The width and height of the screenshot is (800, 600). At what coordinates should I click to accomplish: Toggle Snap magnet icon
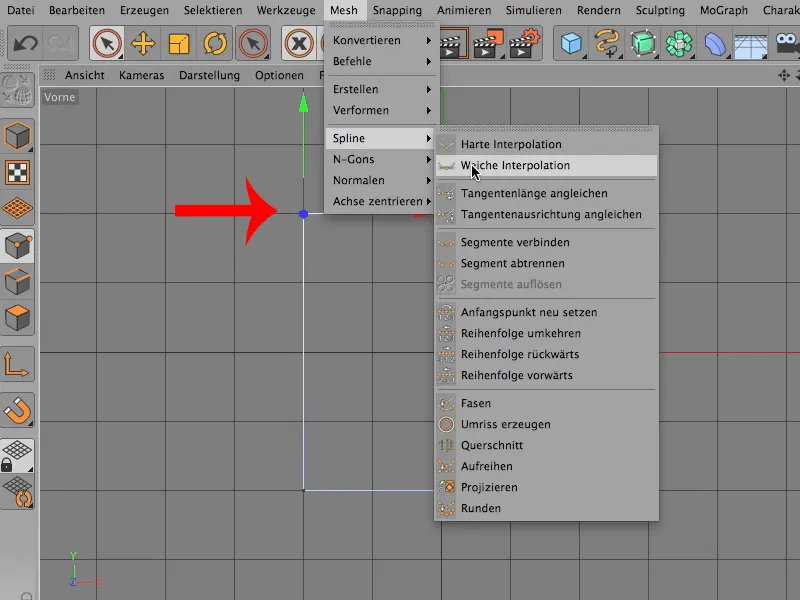(x=17, y=410)
